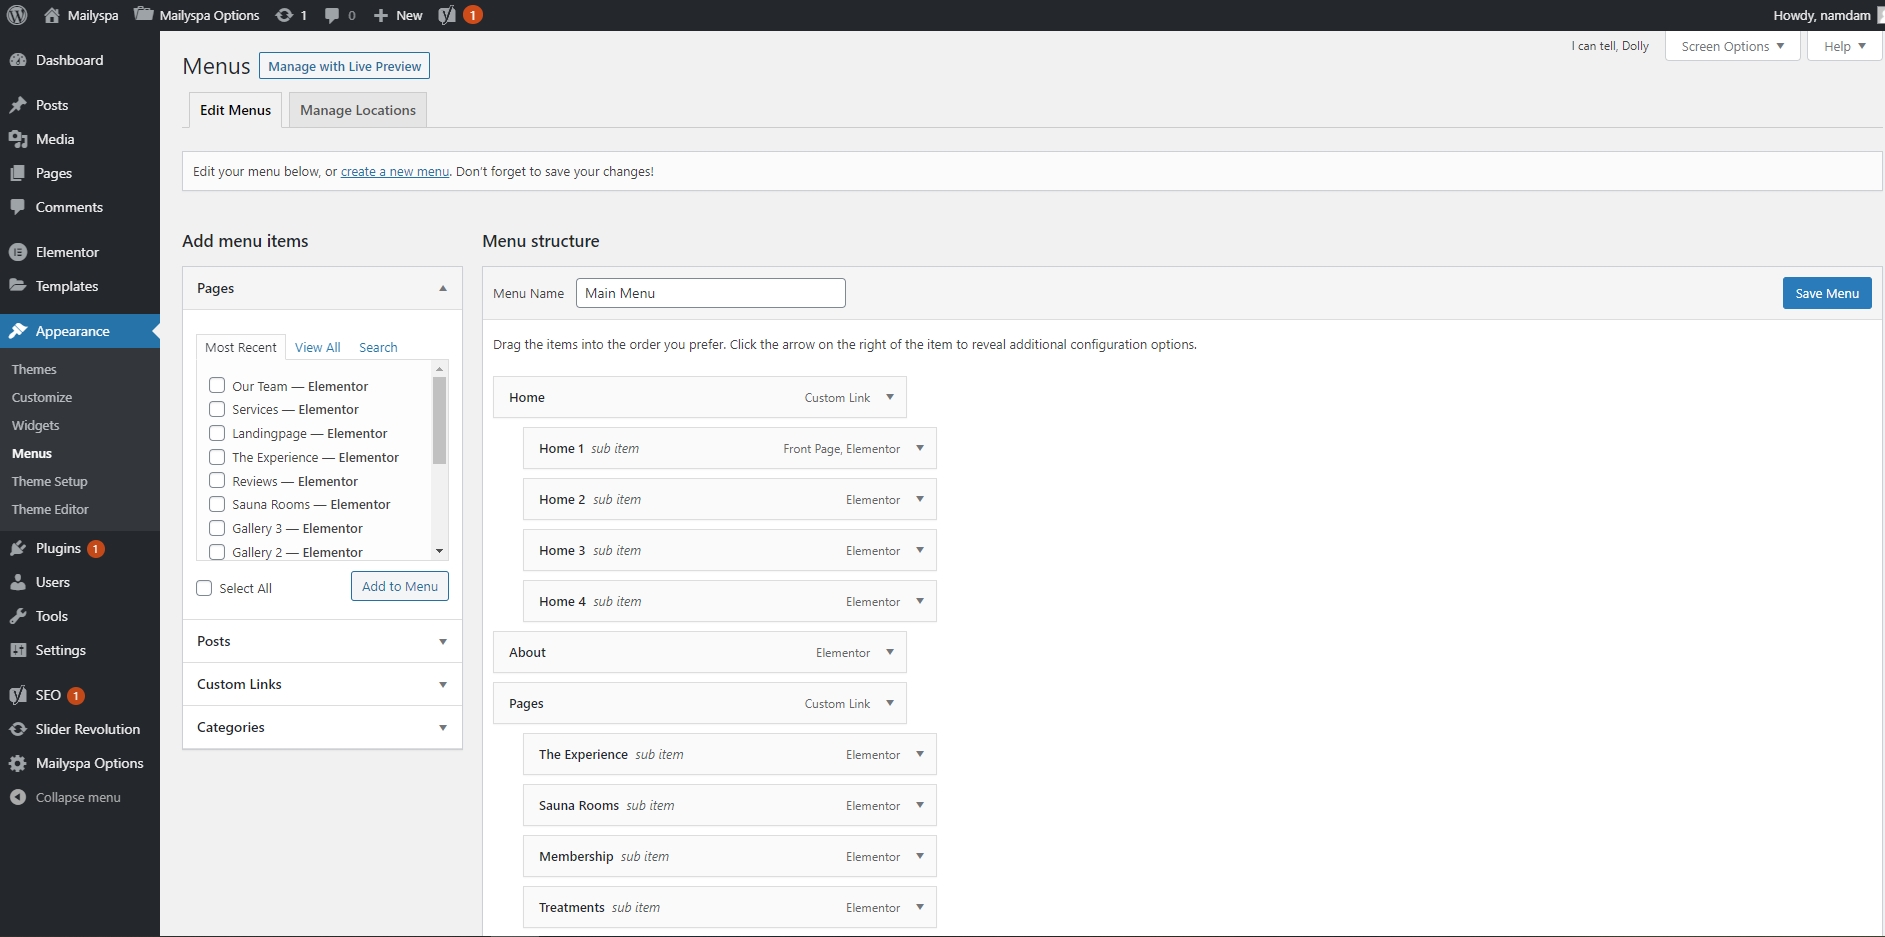Viewport: 1885px width, 937px height.
Task: Collapse the admin sidebar menu
Action: pos(77,797)
